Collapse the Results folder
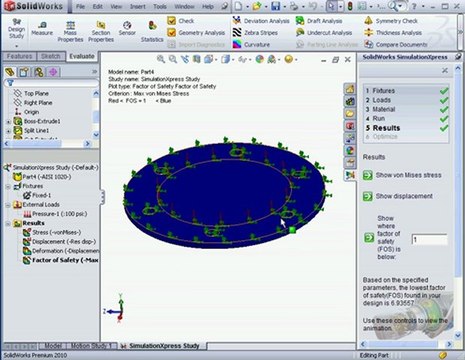 pos(8,224)
